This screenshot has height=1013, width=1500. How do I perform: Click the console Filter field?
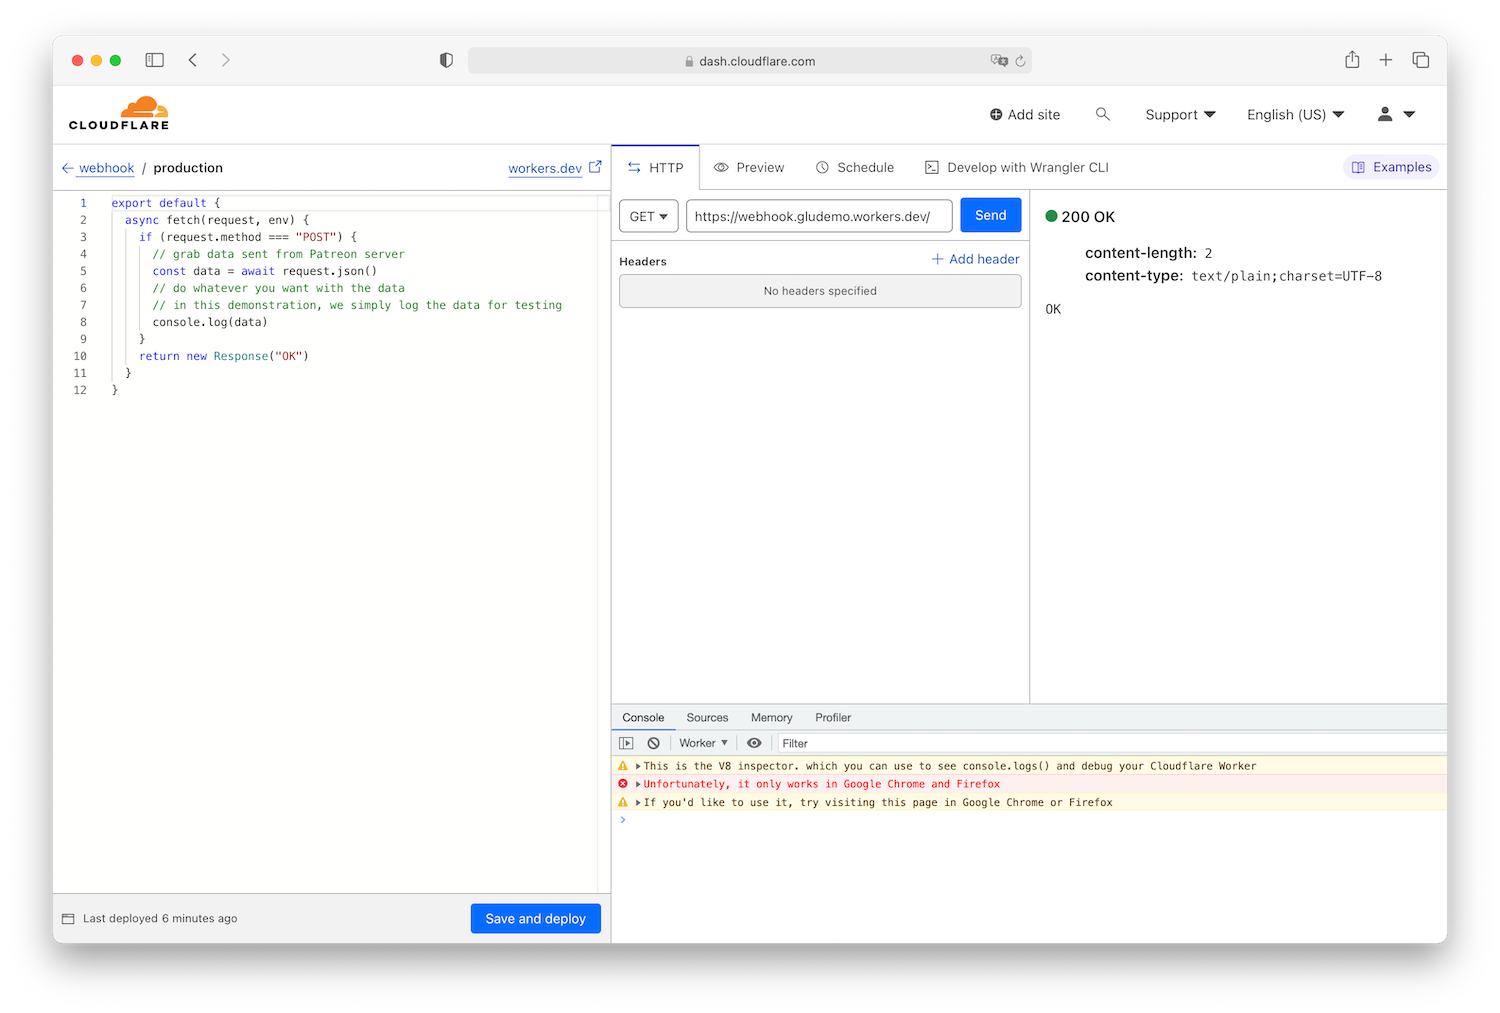tap(1110, 743)
